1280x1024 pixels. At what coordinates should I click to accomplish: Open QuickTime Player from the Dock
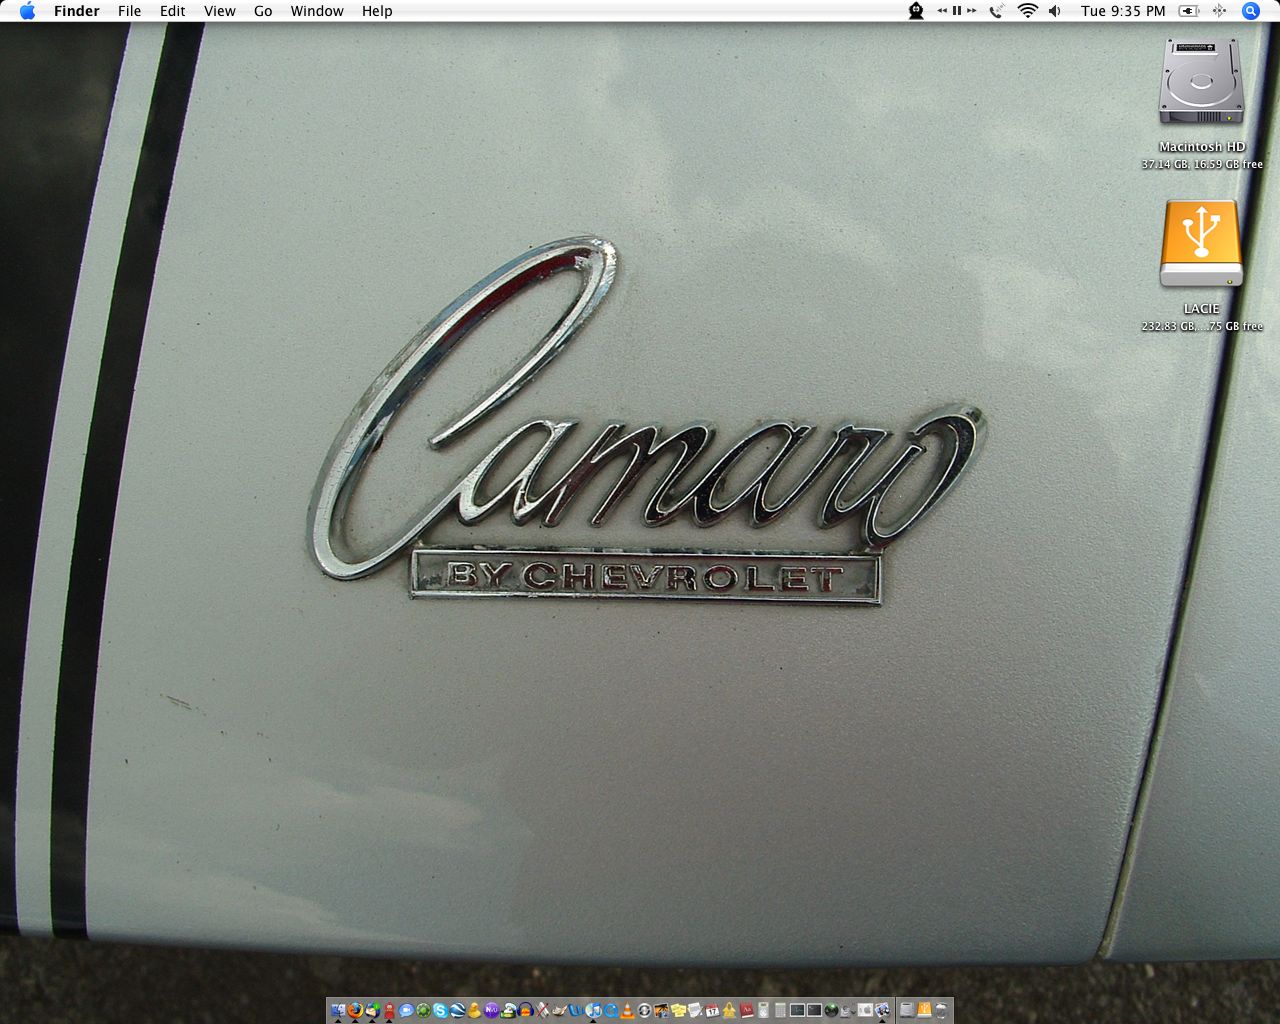610,1010
